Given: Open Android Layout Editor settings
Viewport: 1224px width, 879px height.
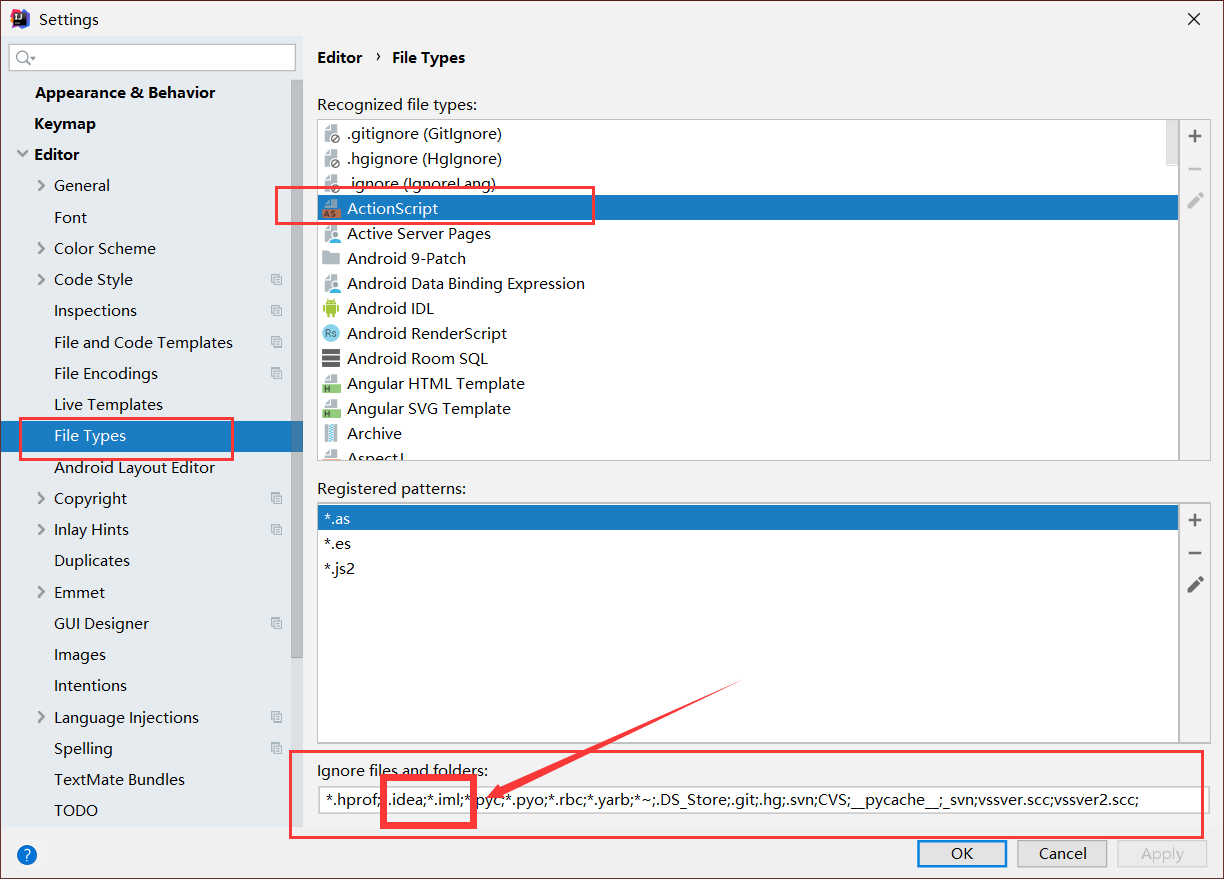Looking at the screenshot, I should 134,468.
